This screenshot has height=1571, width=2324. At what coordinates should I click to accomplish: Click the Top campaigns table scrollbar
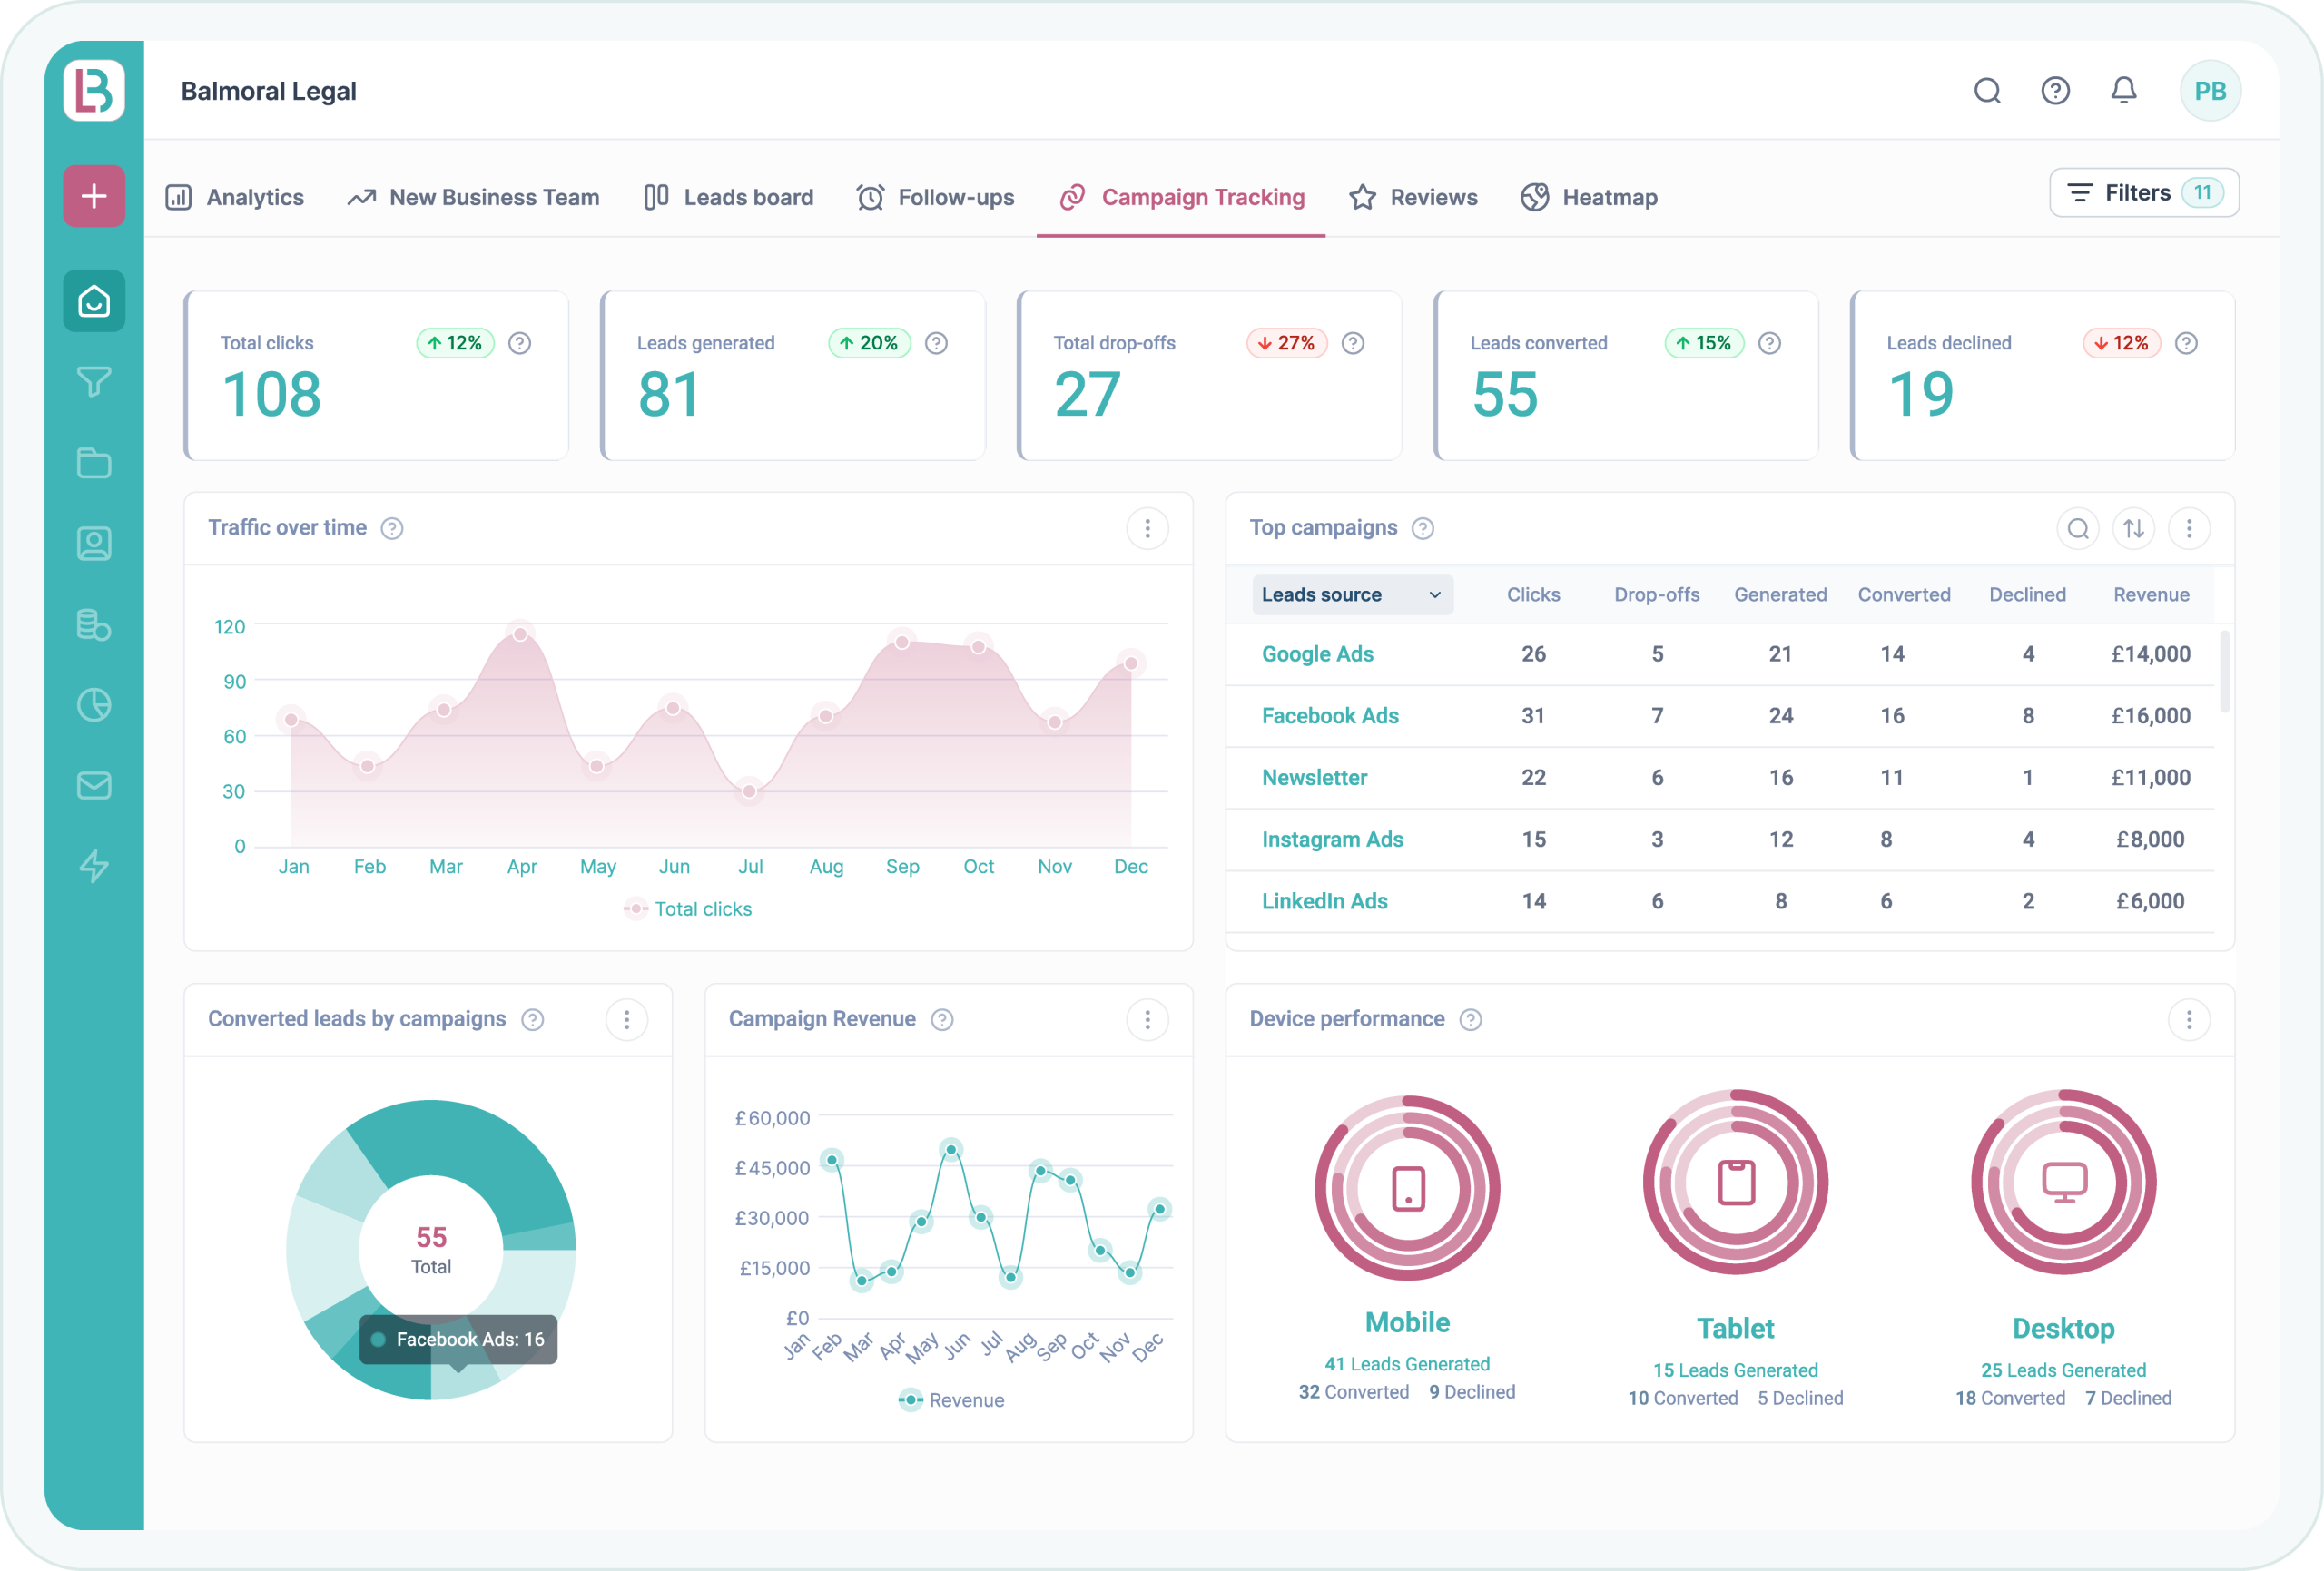click(2224, 670)
